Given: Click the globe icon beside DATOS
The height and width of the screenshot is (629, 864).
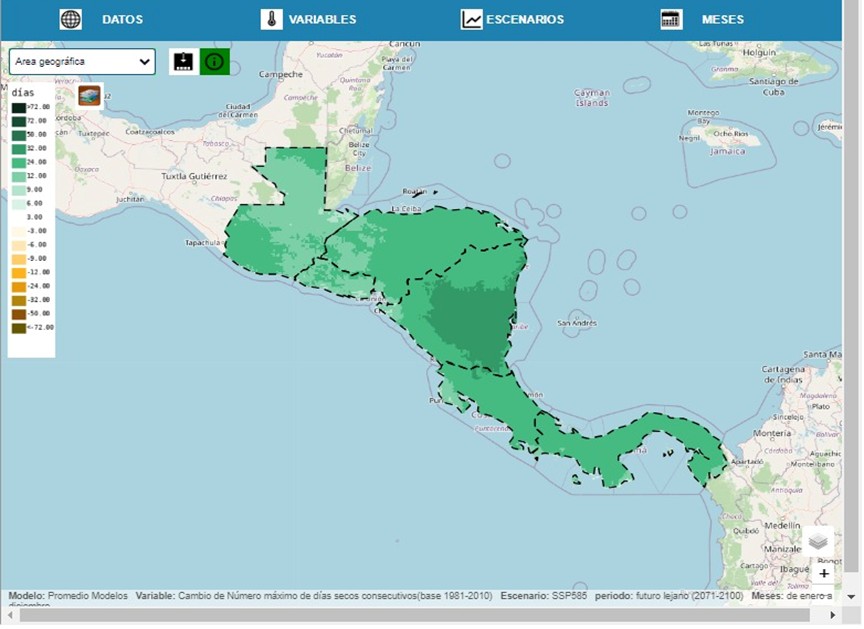Looking at the screenshot, I should click(70, 20).
